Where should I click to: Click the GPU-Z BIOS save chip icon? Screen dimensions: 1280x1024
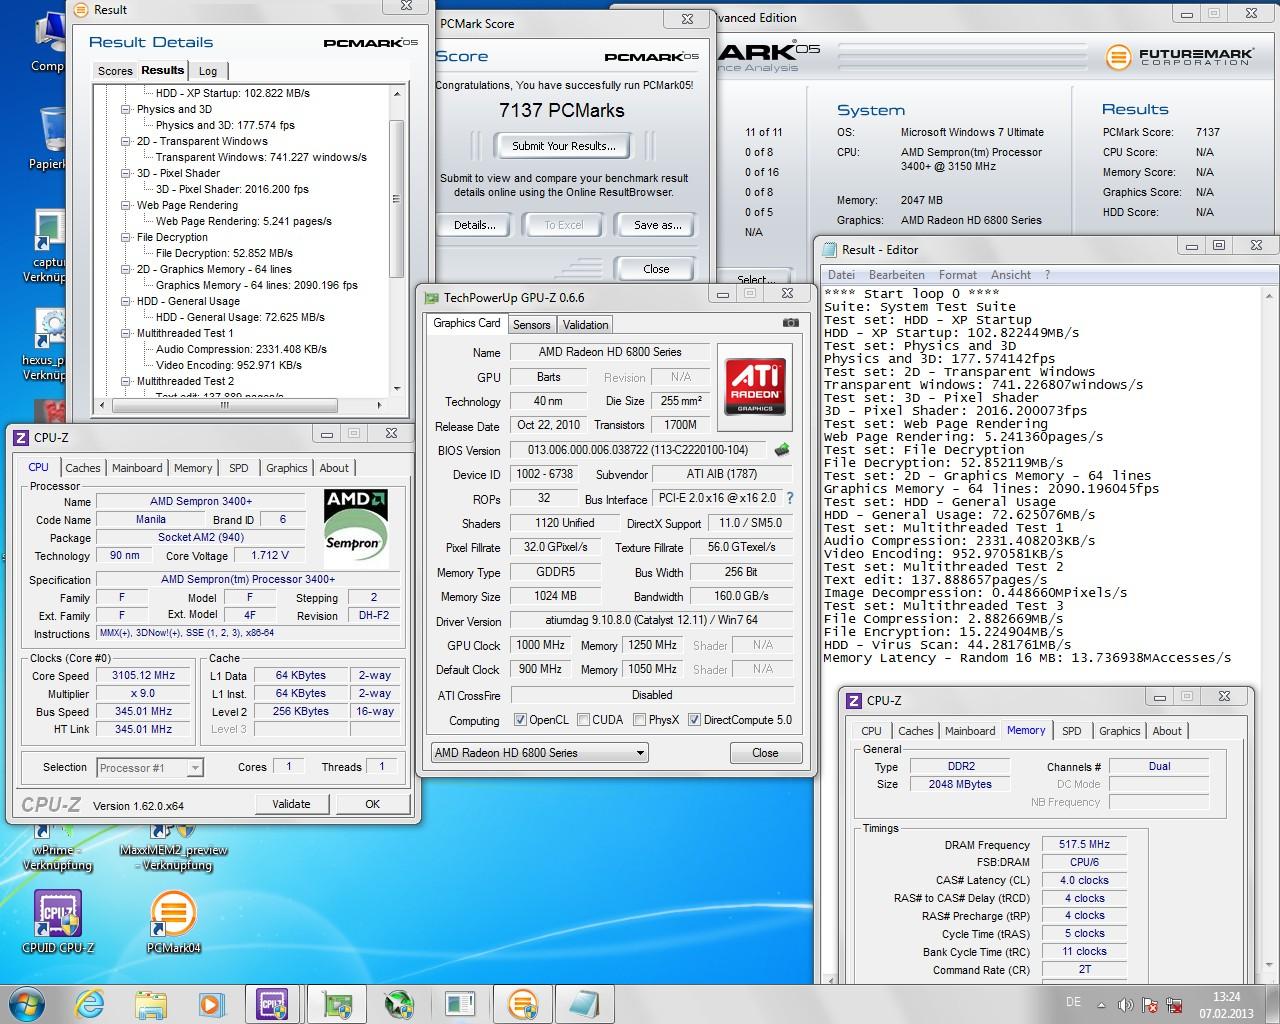click(782, 450)
